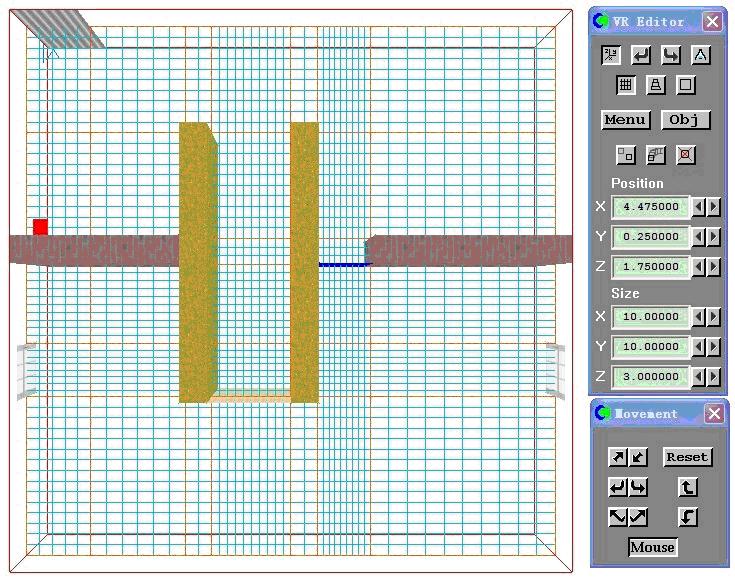735x578 pixels.
Task: Click the XYZ axes icon in VR Editor
Action: click(x=610, y=56)
